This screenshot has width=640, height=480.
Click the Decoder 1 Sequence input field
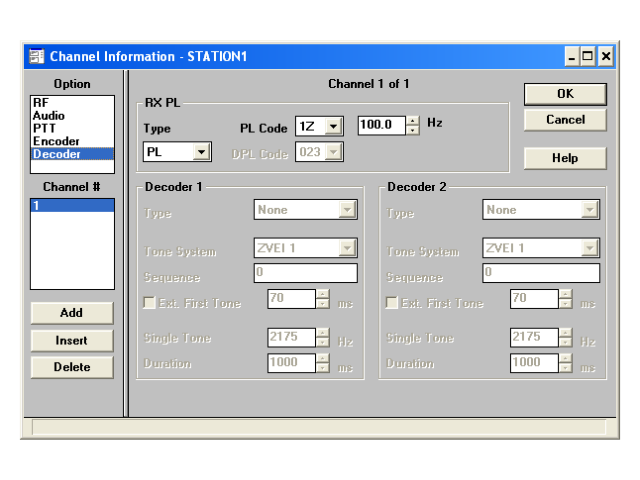point(305,273)
